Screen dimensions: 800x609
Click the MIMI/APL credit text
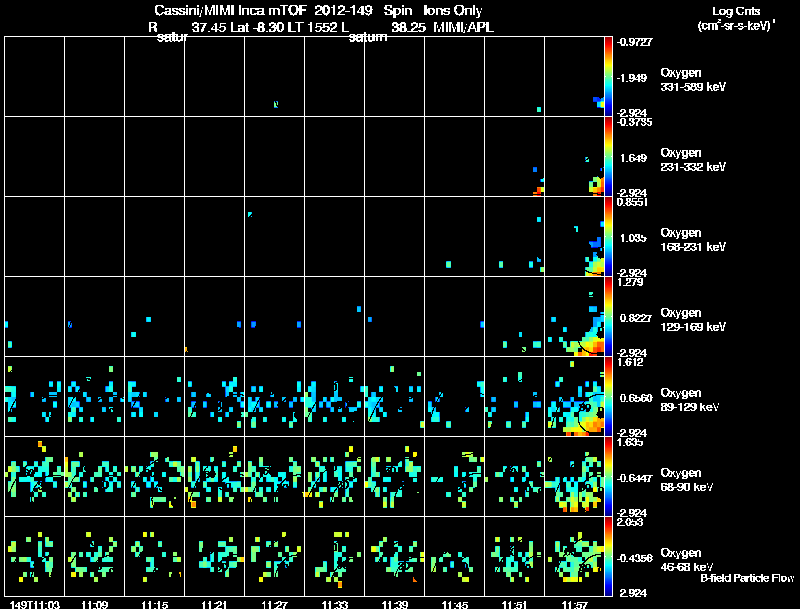pyautogui.click(x=463, y=27)
